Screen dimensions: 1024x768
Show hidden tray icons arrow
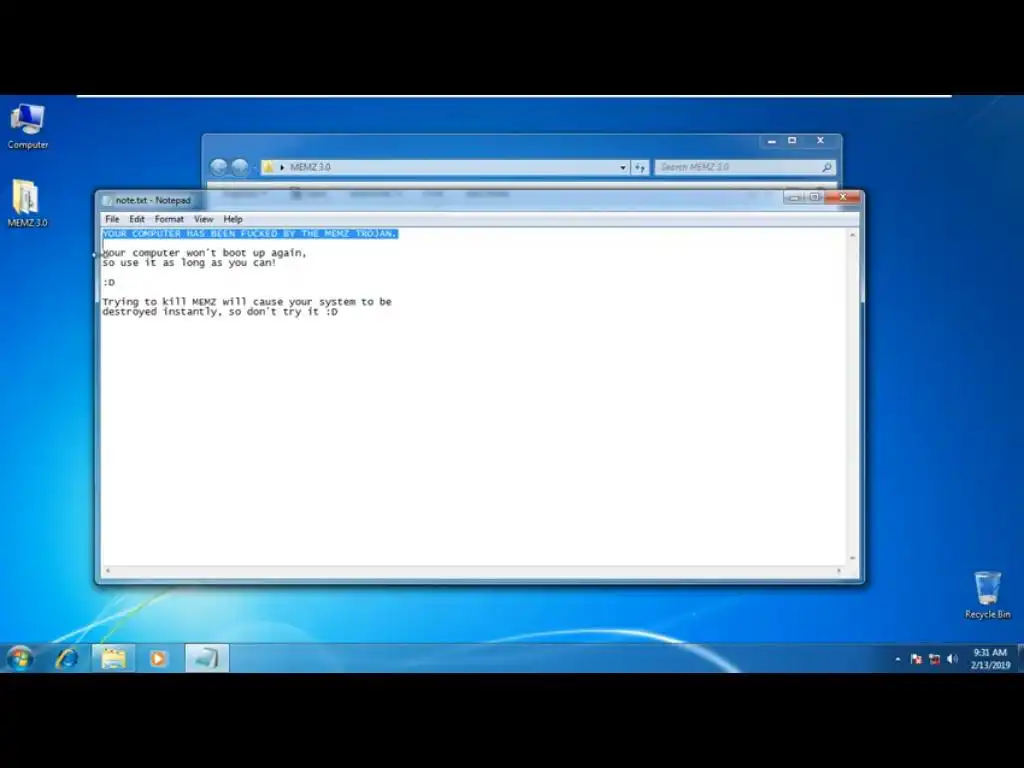898,659
